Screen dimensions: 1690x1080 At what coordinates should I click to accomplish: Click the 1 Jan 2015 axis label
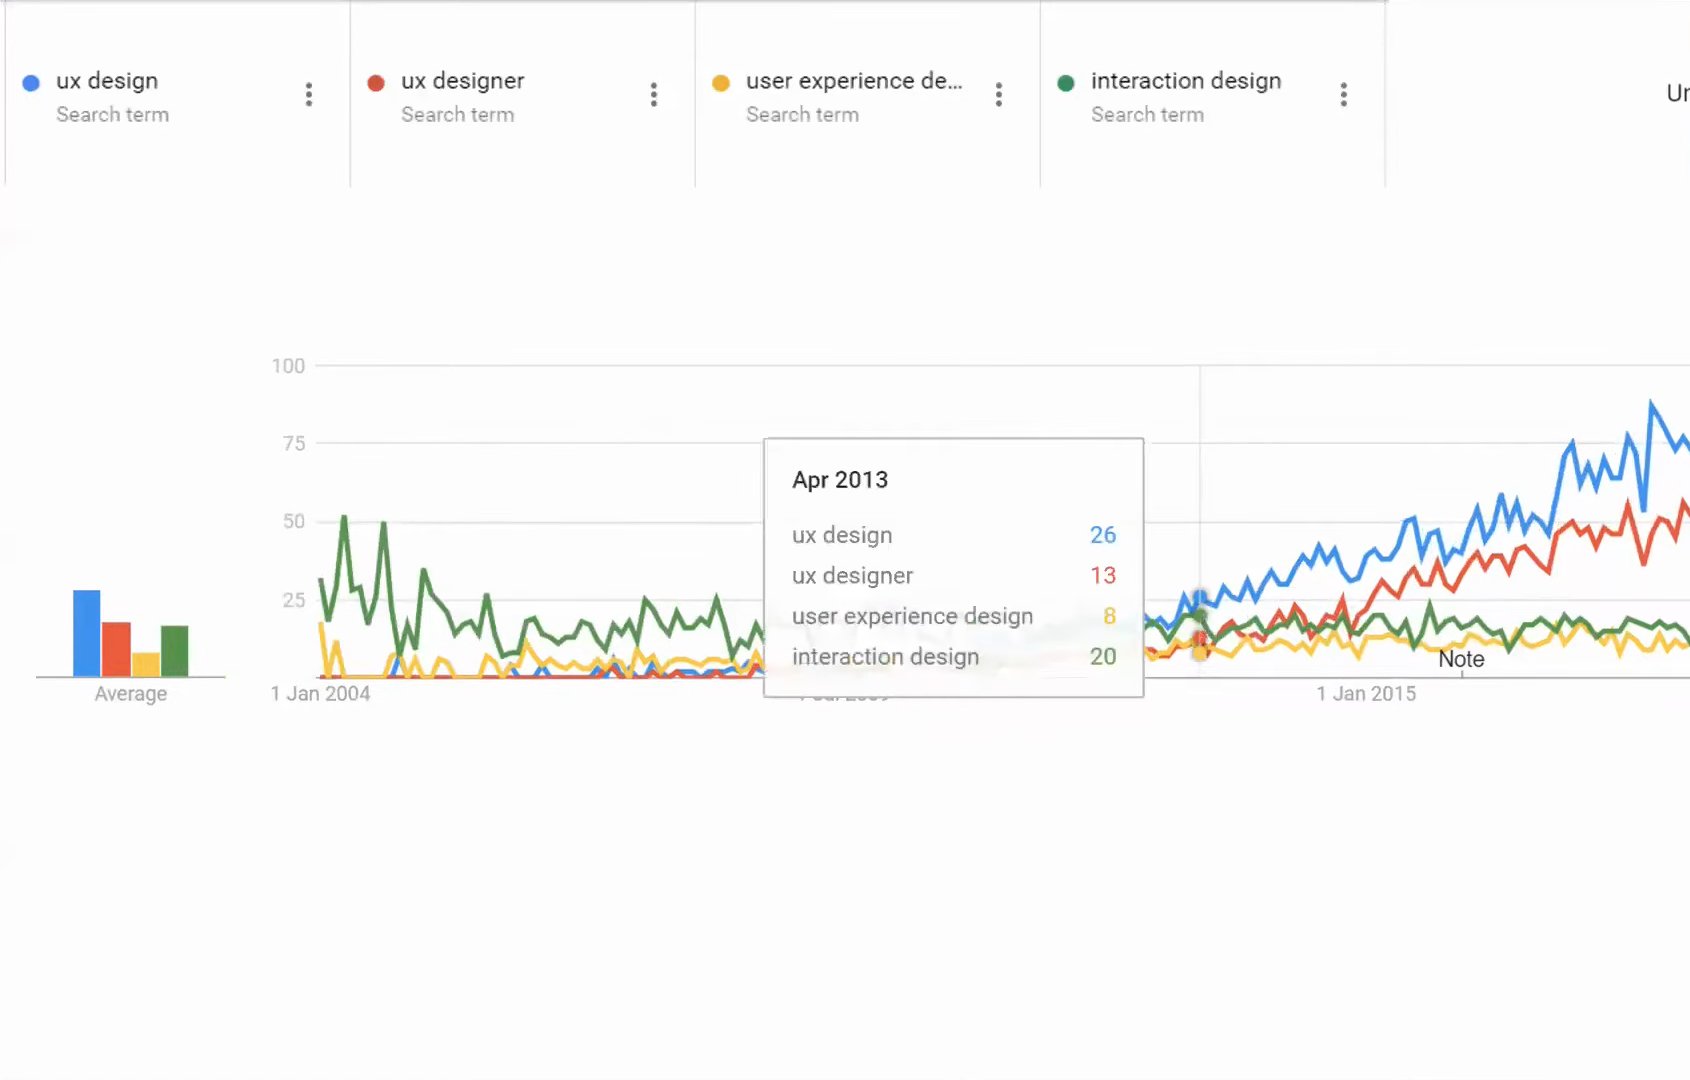pyautogui.click(x=1366, y=694)
